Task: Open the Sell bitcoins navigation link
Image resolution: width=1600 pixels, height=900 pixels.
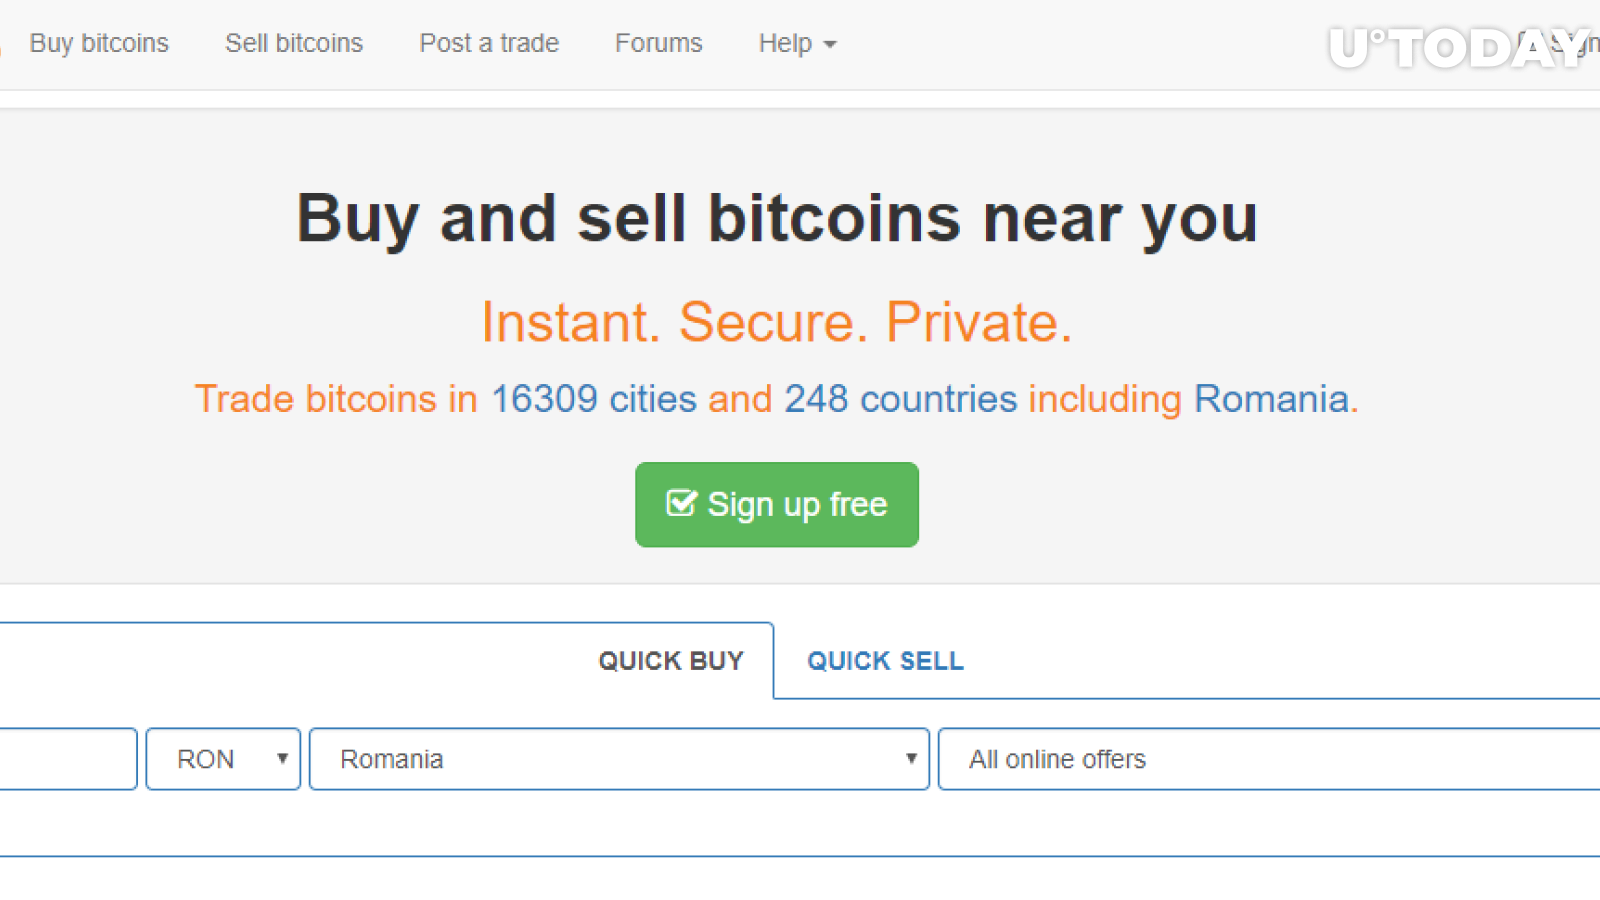Action: pyautogui.click(x=294, y=43)
